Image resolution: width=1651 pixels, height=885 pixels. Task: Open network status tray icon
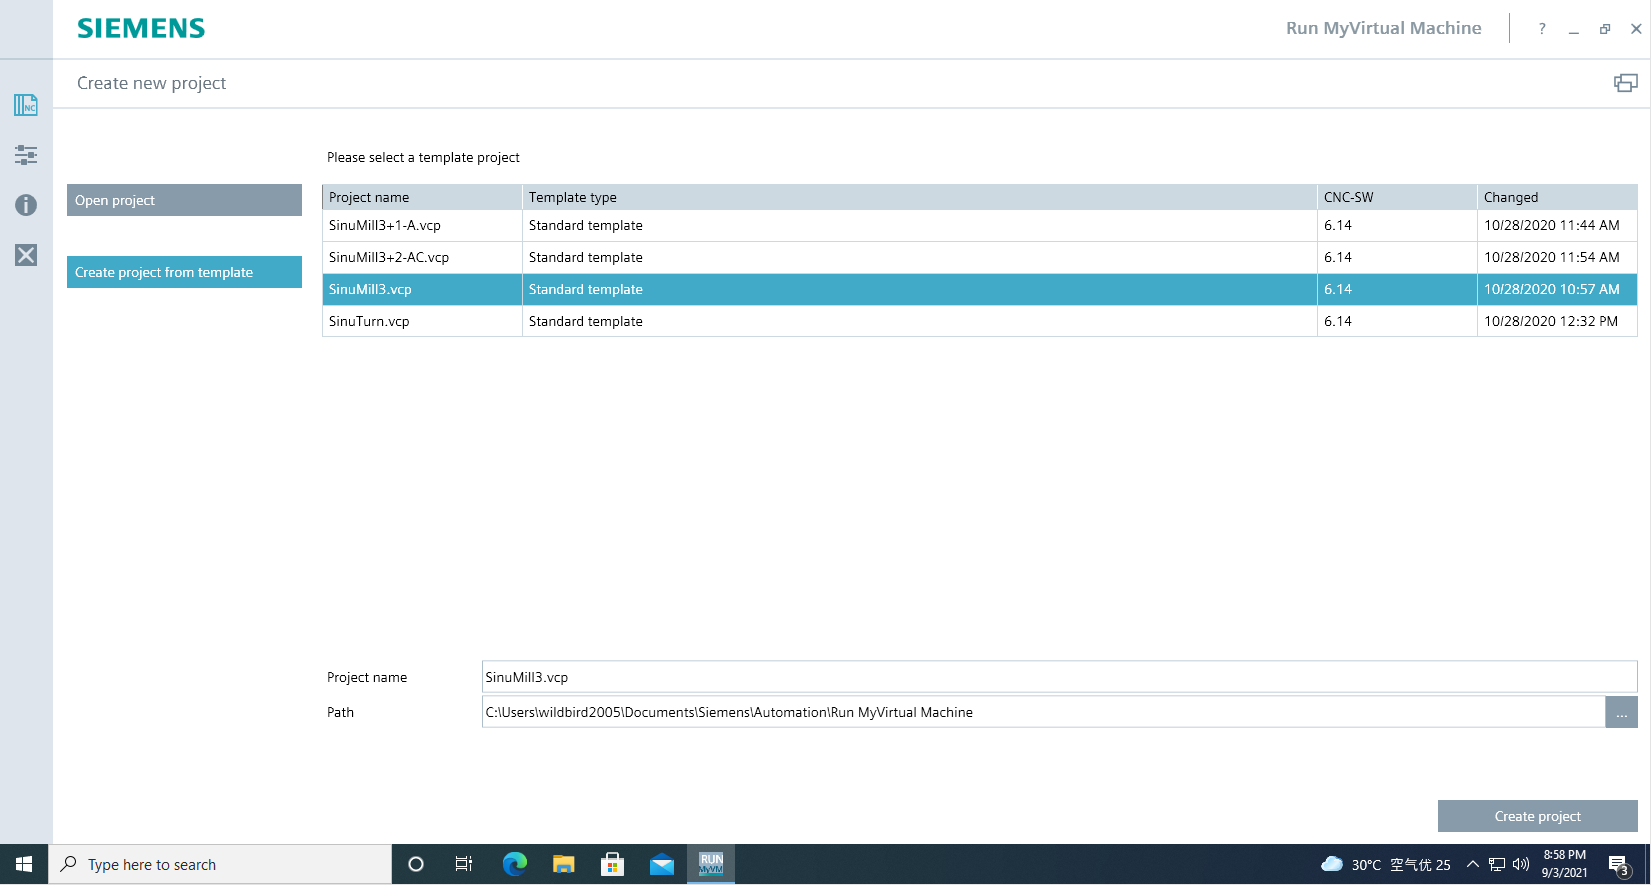(1497, 864)
